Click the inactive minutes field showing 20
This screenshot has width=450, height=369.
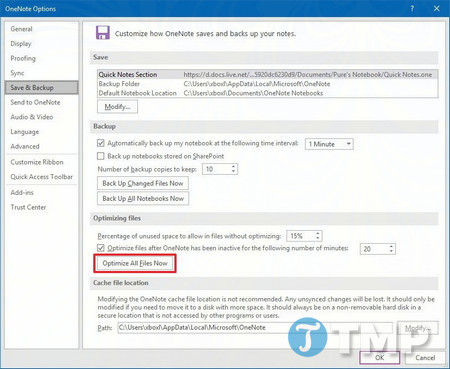(x=374, y=249)
